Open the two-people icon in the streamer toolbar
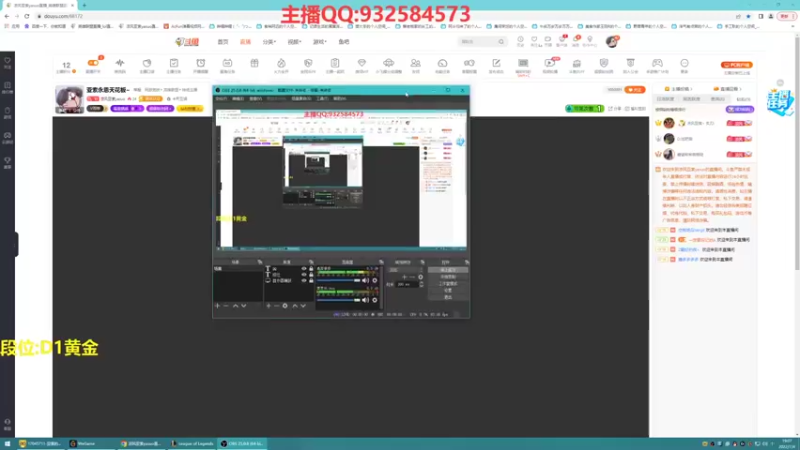This screenshot has width=800, height=450. coord(415,63)
